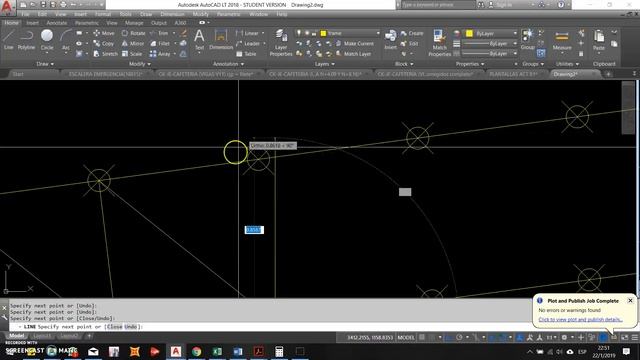Activate the Stretch command
The width and height of the screenshot is (640, 360).
click(x=105, y=54)
